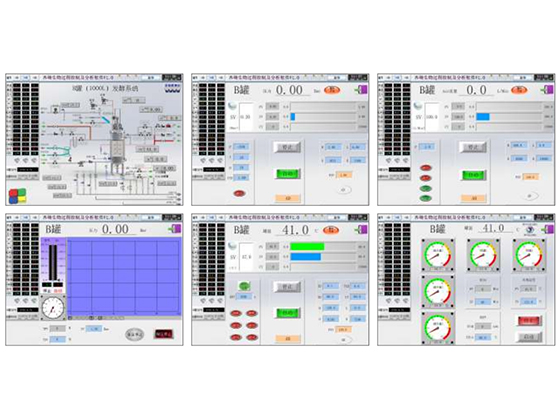Viewport: 560px width, 420px height.
Task: Click the top-middle dial gauge in gauges panel
Action: click(483, 255)
